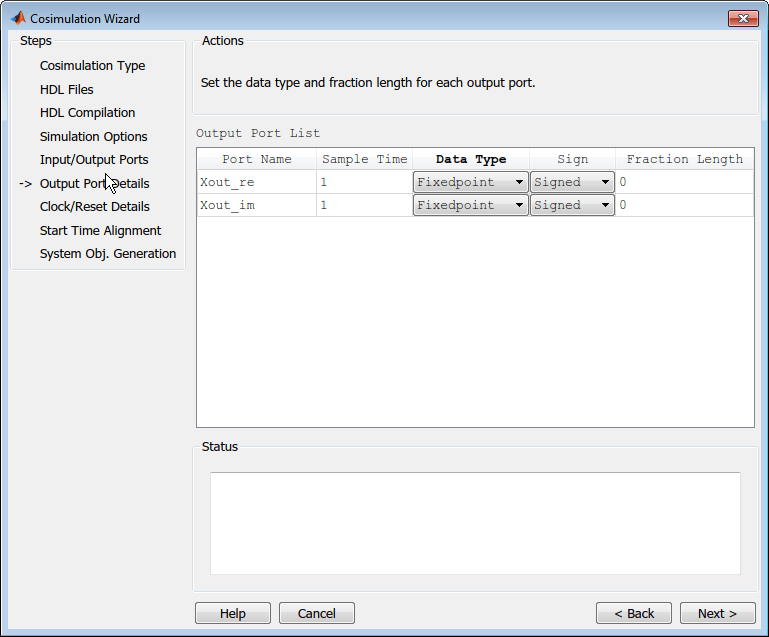Select the HDL Files step

(66, 89)
